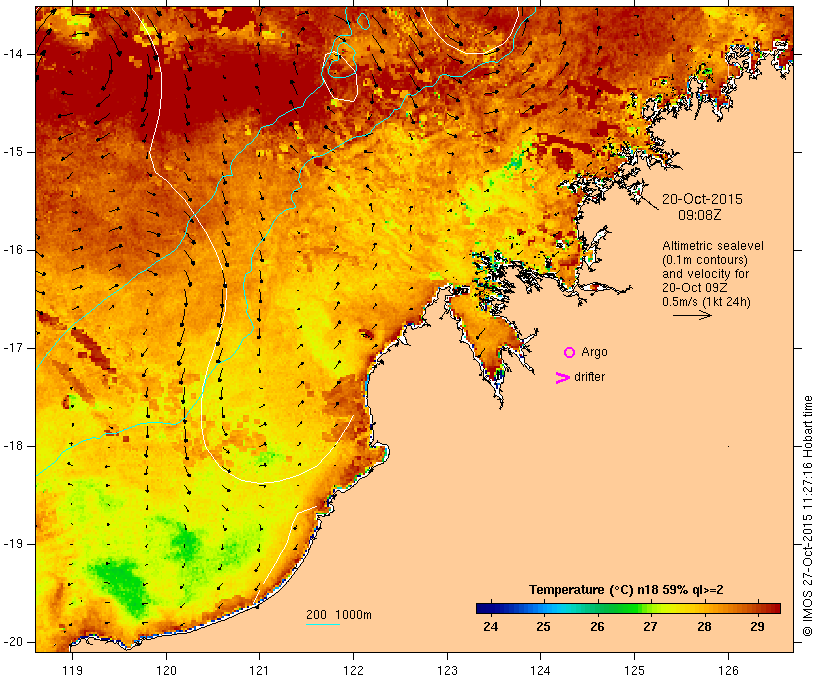Click the 'drifter' legend label
Image resolution: width=820 pixels, height=680 pixels.
tap(589, 377)
